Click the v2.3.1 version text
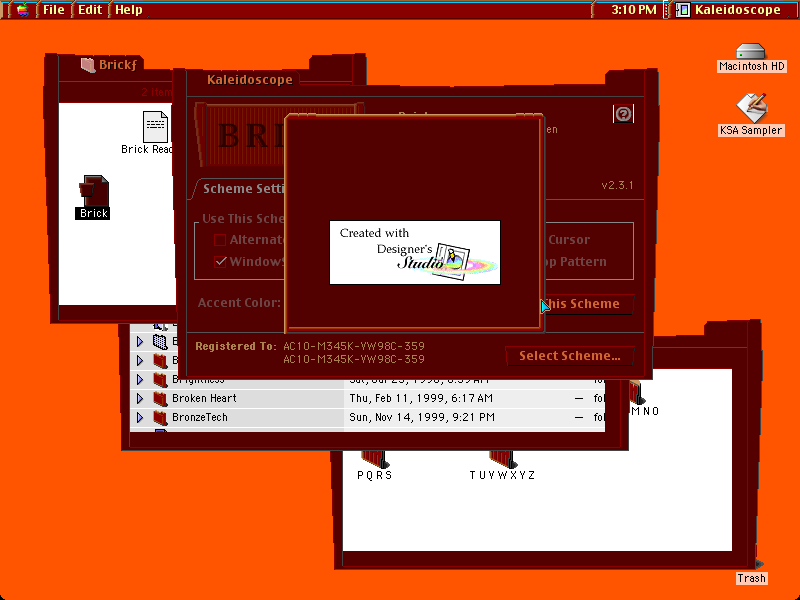This screenshot has height=600, width=800. point(617,185)
